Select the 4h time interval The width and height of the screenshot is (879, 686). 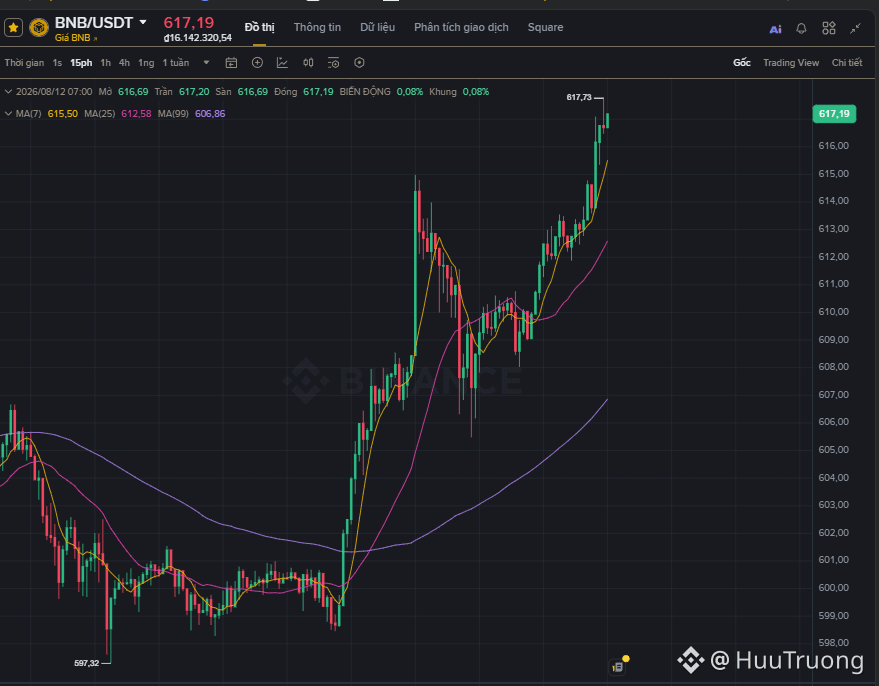coord(124,63)
